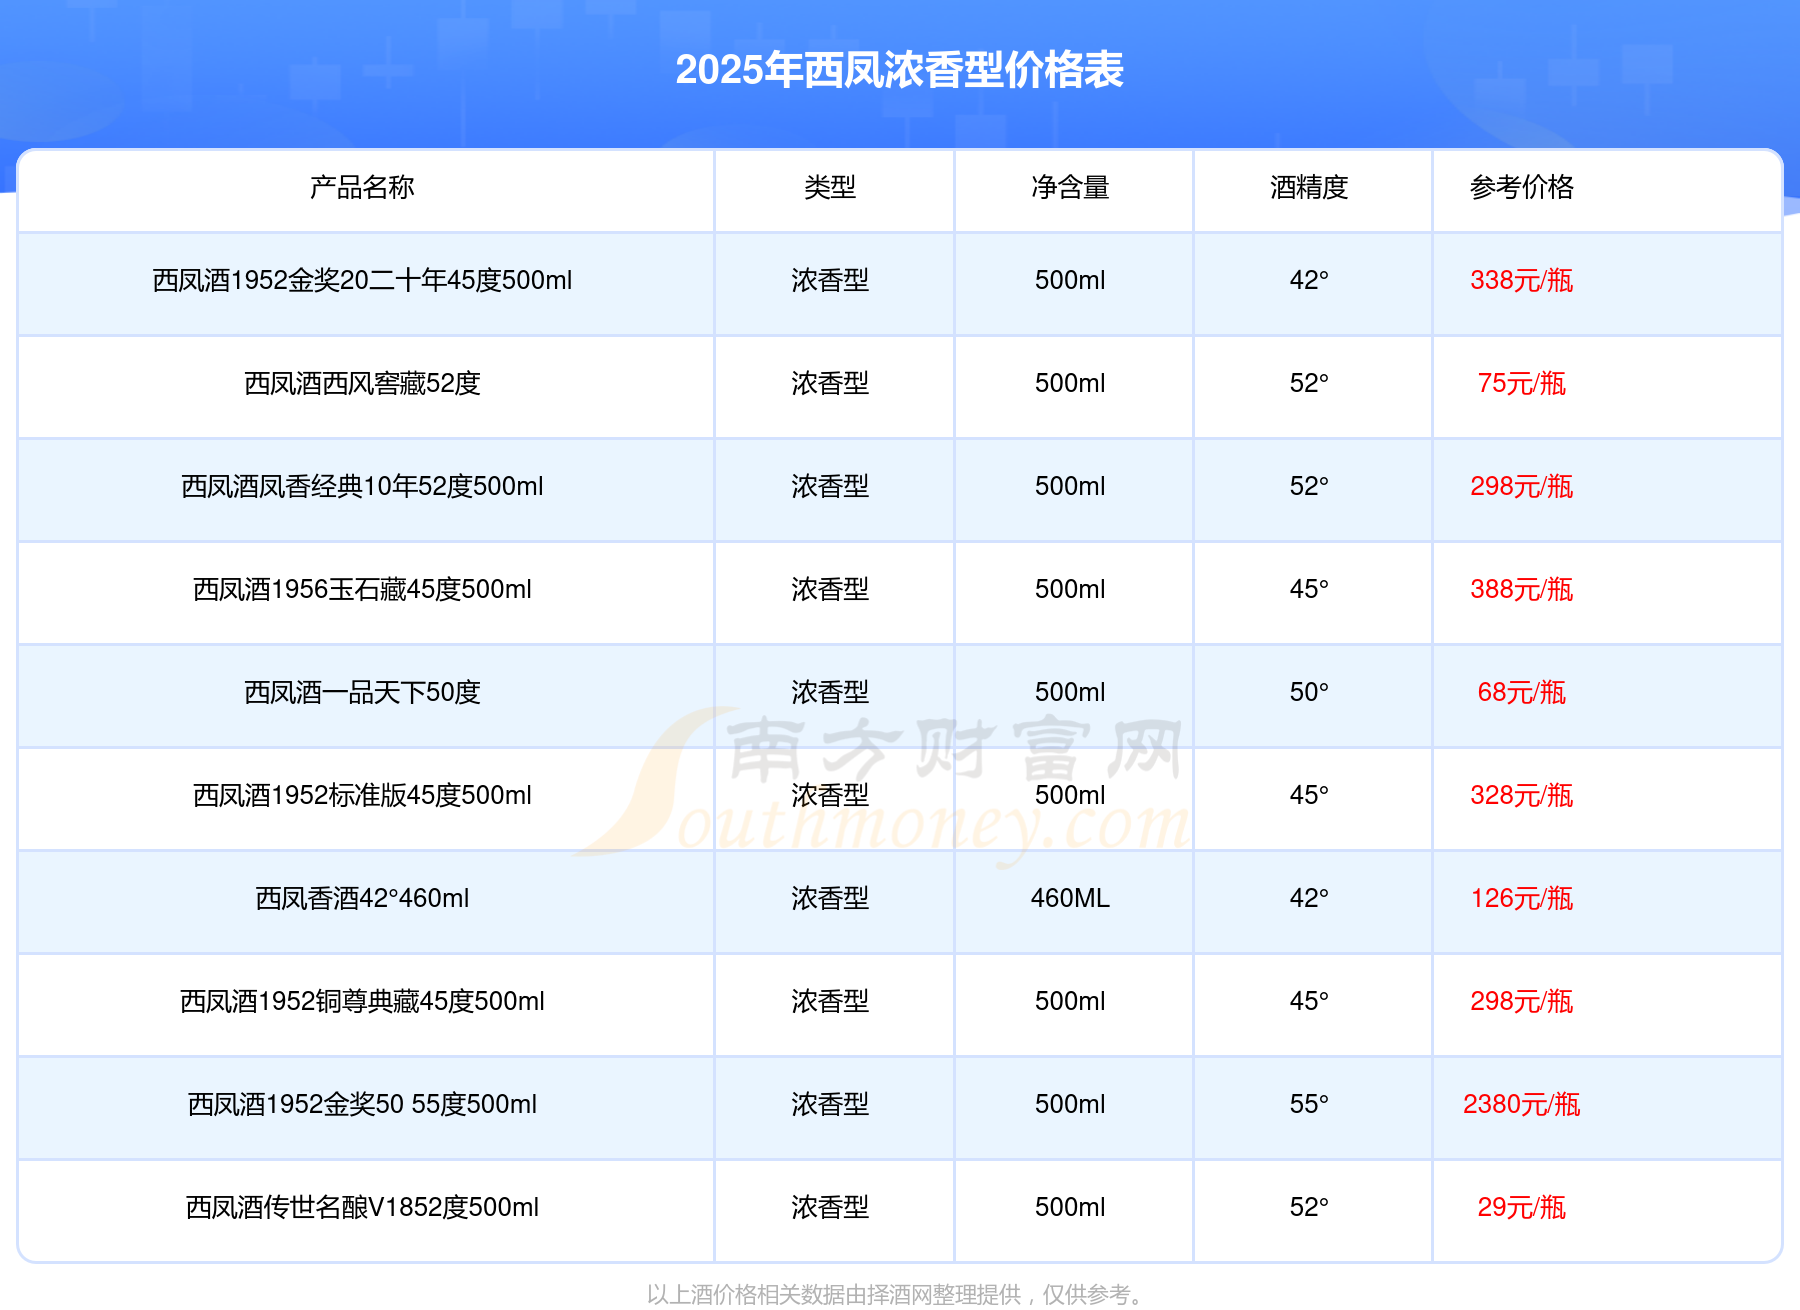Click 45° in the 1952铜尊典藏 row
1800x1310 pixels.
tap(1309, 1001)
